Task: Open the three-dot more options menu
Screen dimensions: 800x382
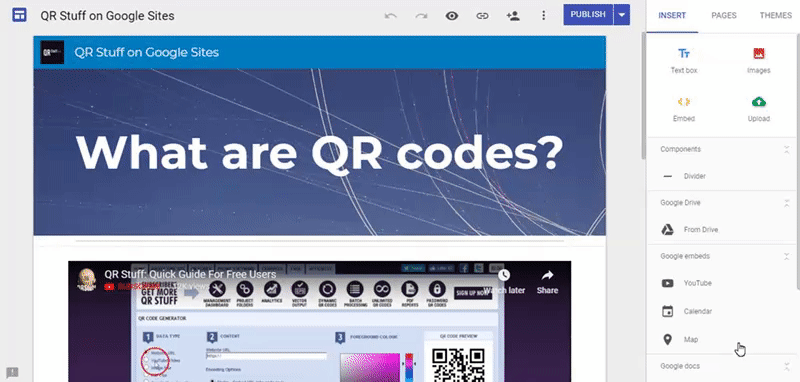Action: (543, 16)
